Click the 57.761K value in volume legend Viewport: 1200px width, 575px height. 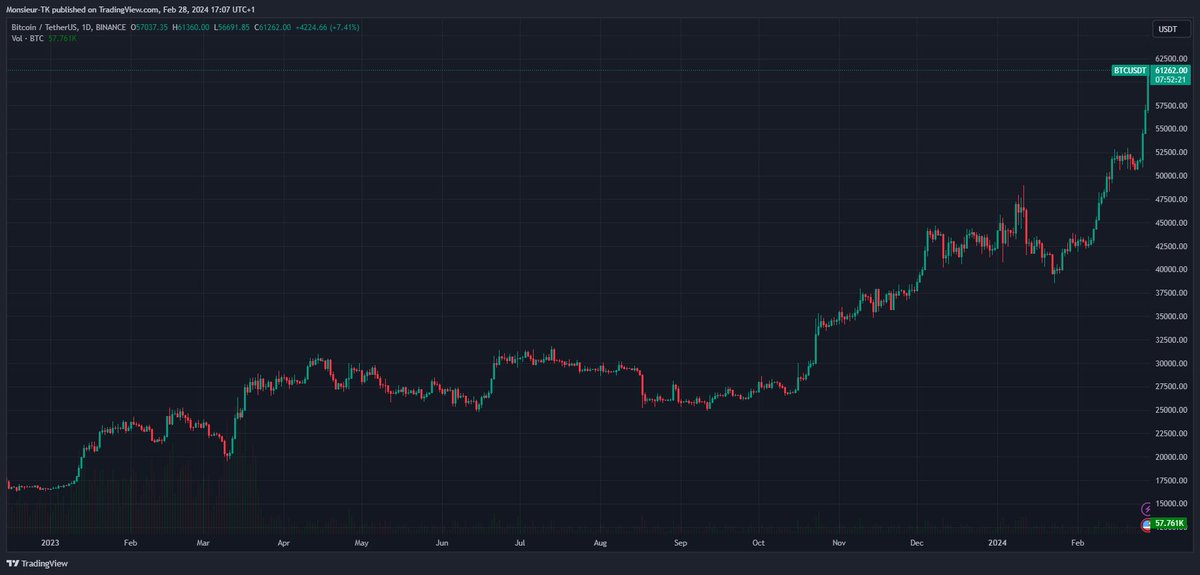point(63,37)
